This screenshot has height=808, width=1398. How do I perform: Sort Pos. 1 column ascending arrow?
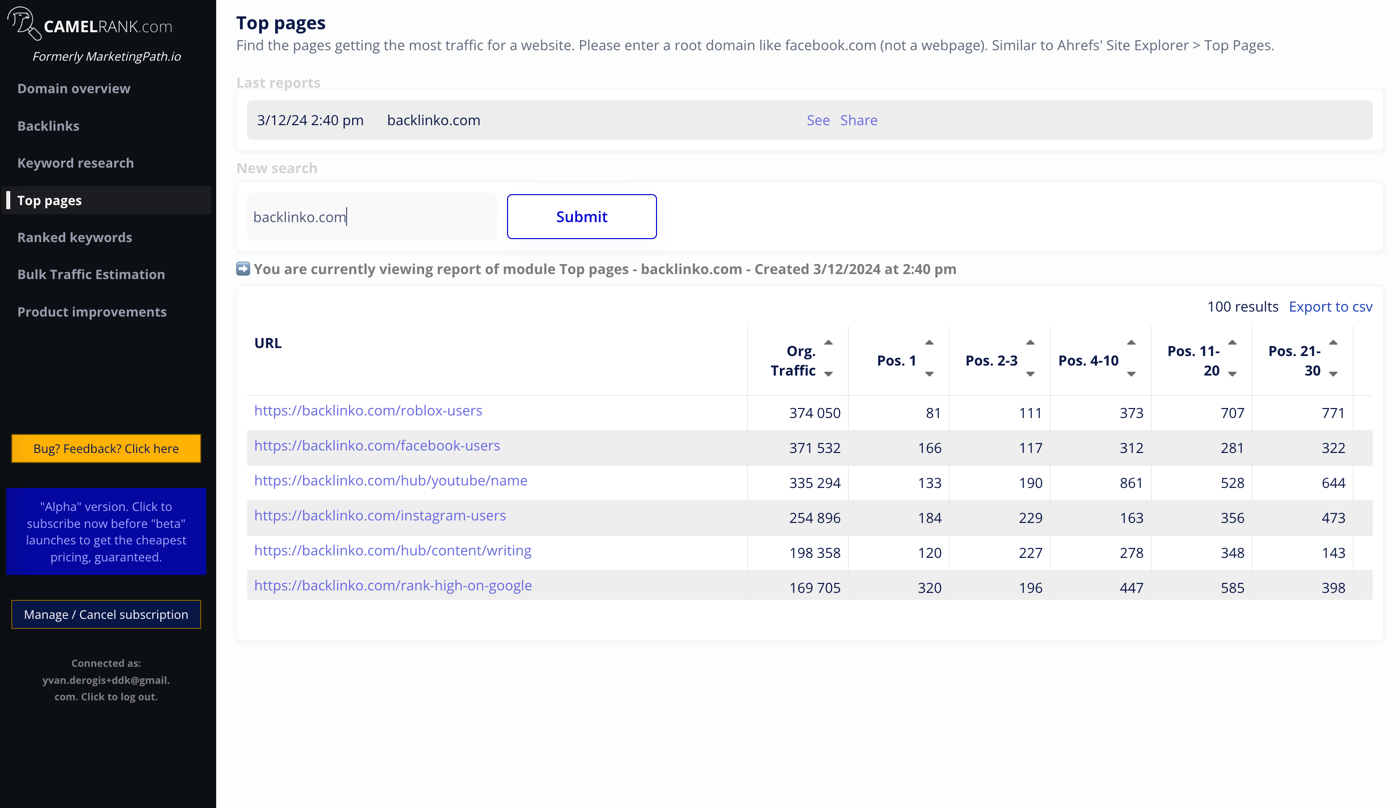[x=929, y=343]
